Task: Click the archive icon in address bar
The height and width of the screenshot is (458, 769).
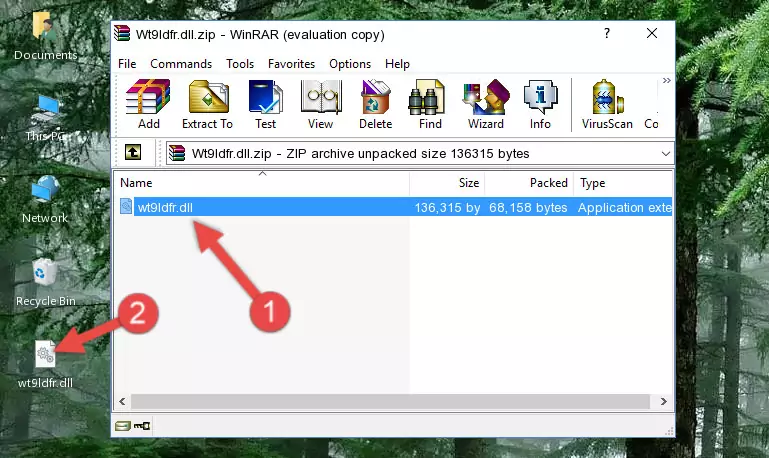Action: (x=177, y=153)
